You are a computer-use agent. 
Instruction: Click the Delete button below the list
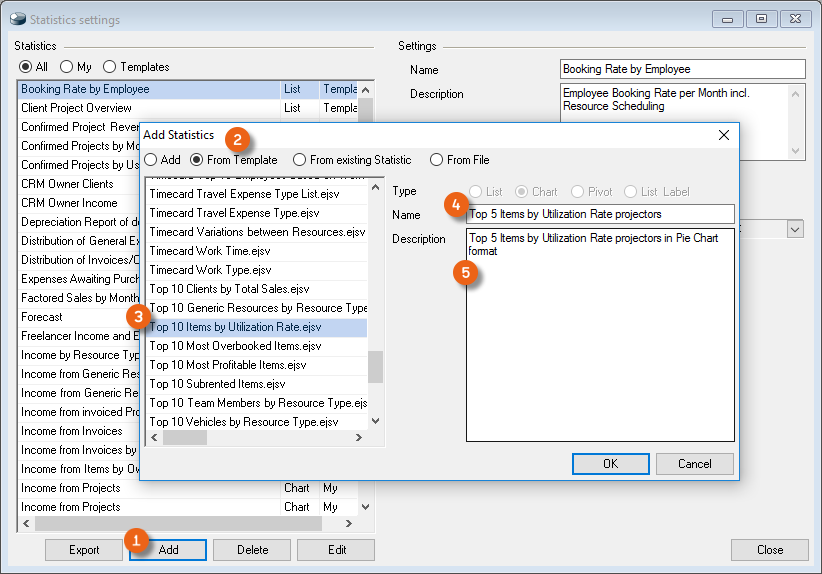253,550
